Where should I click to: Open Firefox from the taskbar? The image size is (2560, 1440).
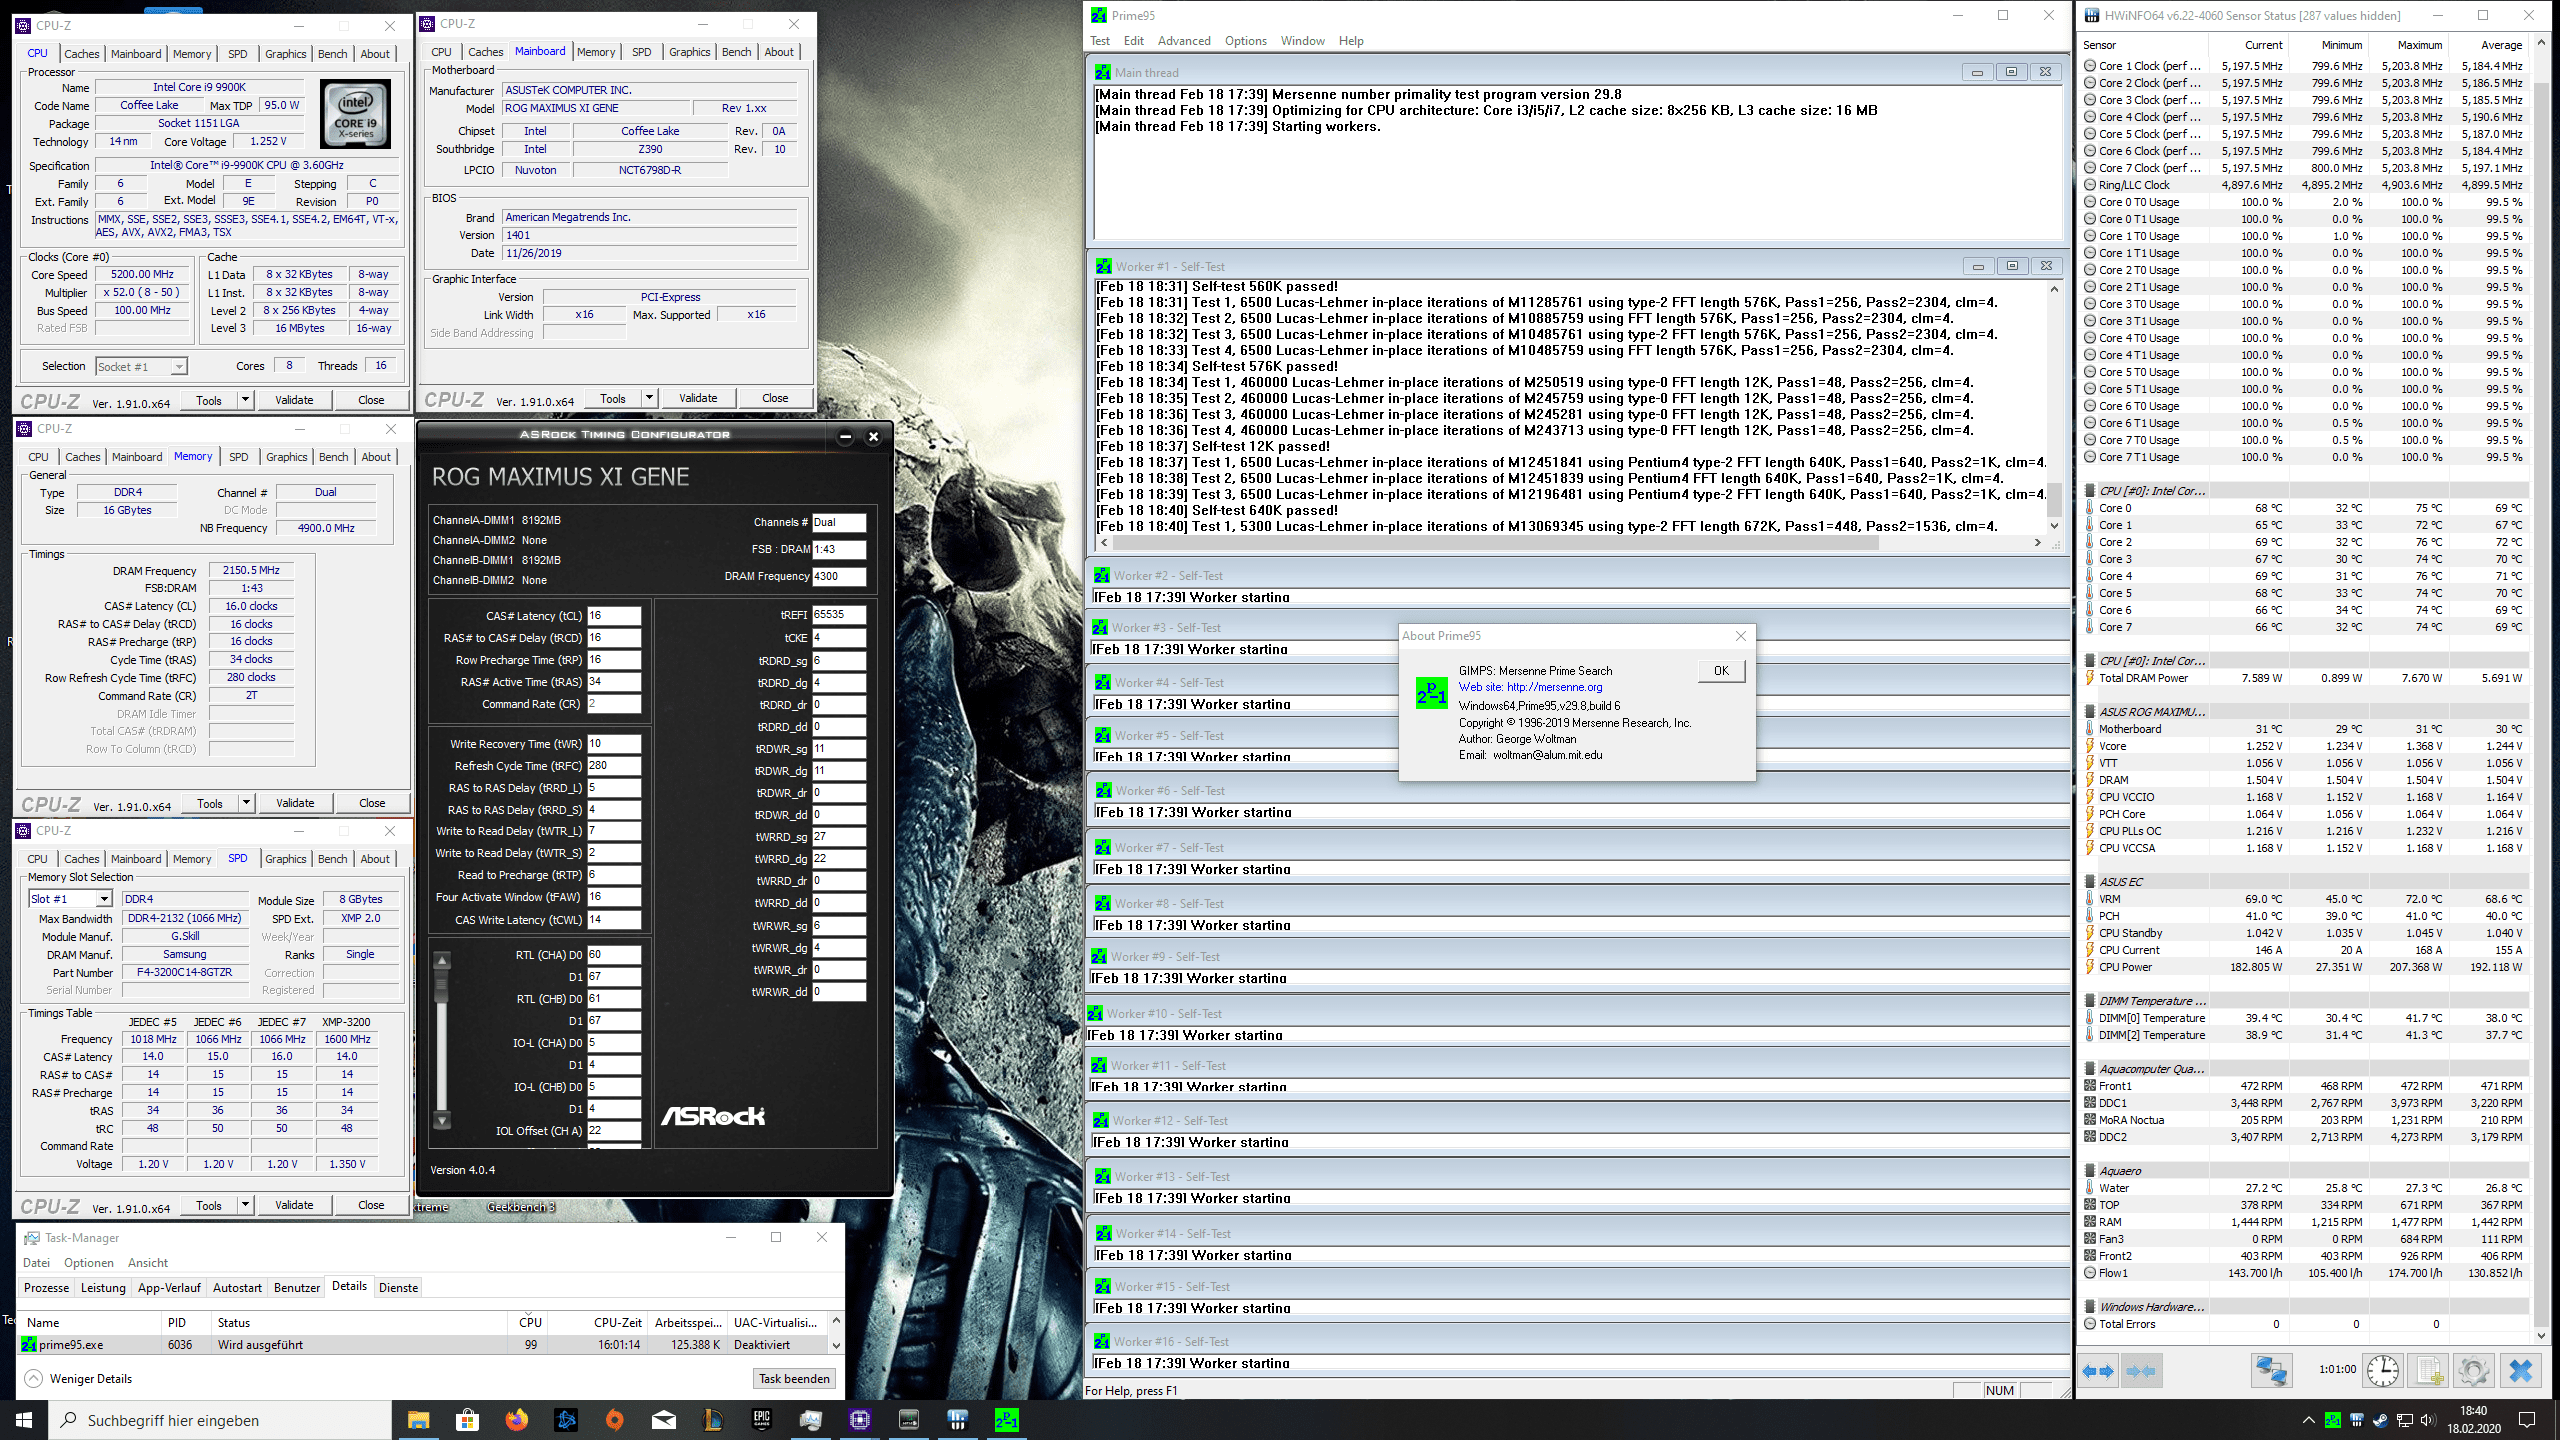pyautogui.click(x=516, y=1419)
